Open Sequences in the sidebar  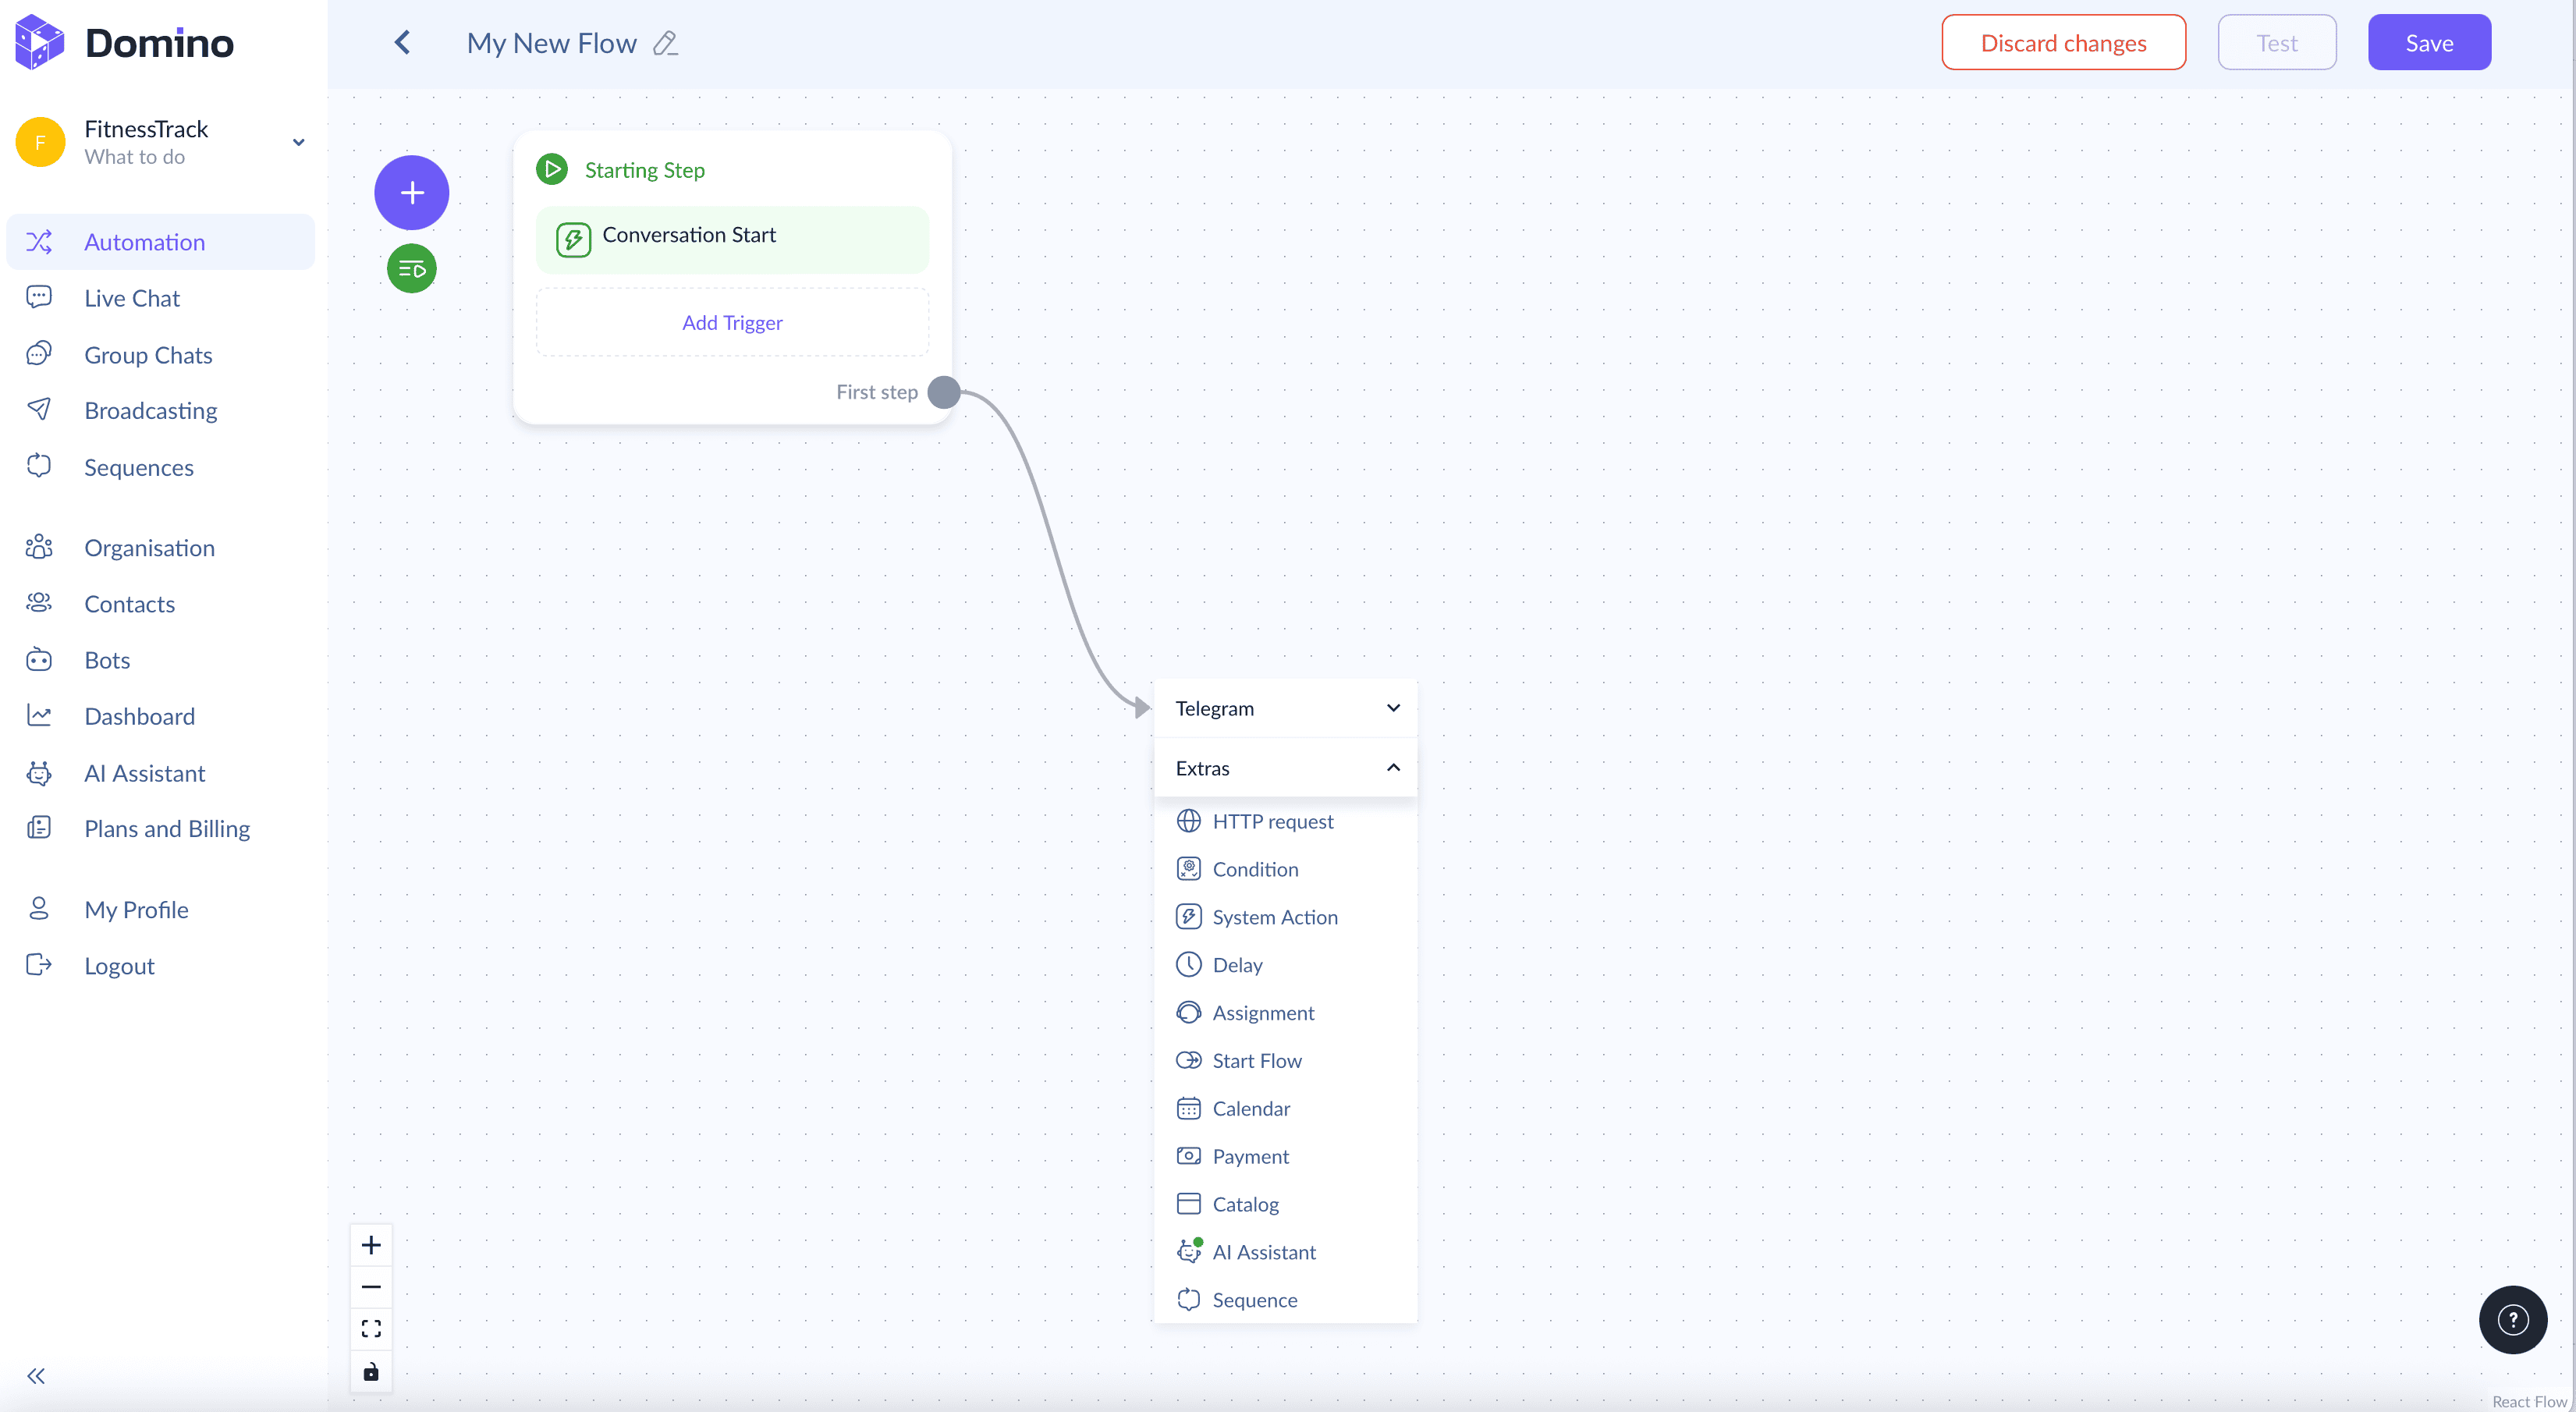point(161,467)
